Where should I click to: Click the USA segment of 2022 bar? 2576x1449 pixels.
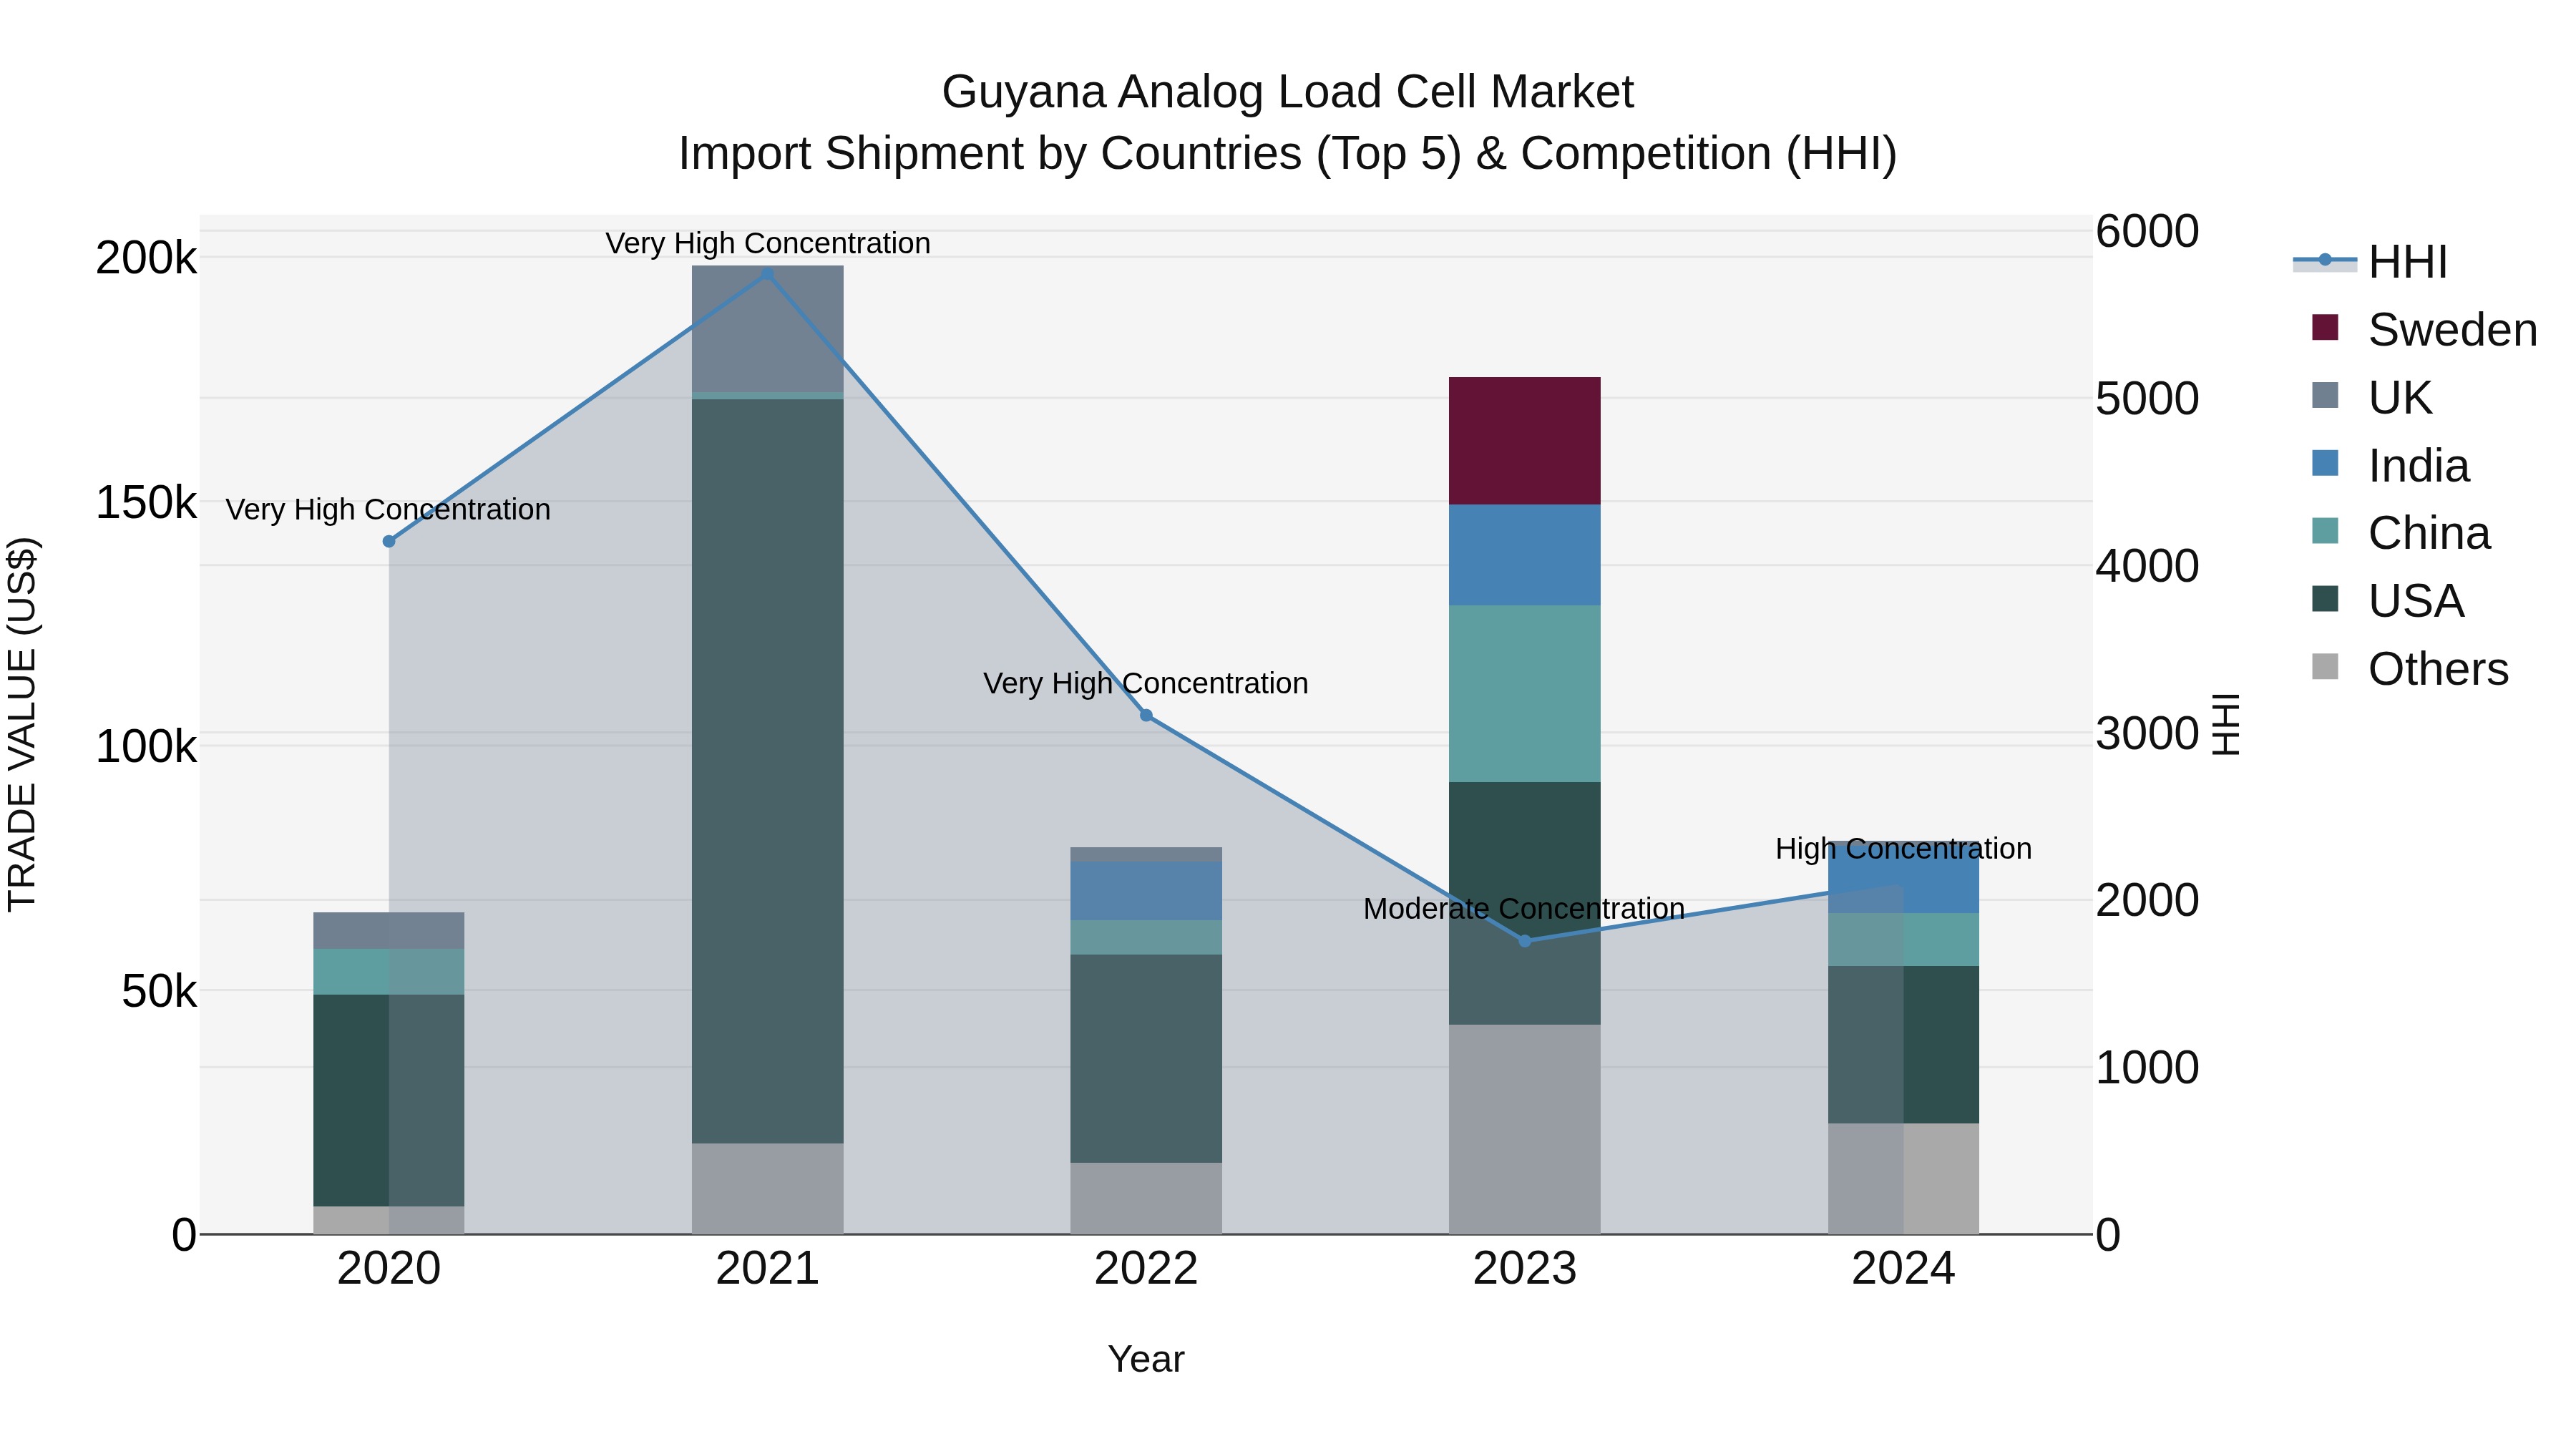[1146, 1058]
